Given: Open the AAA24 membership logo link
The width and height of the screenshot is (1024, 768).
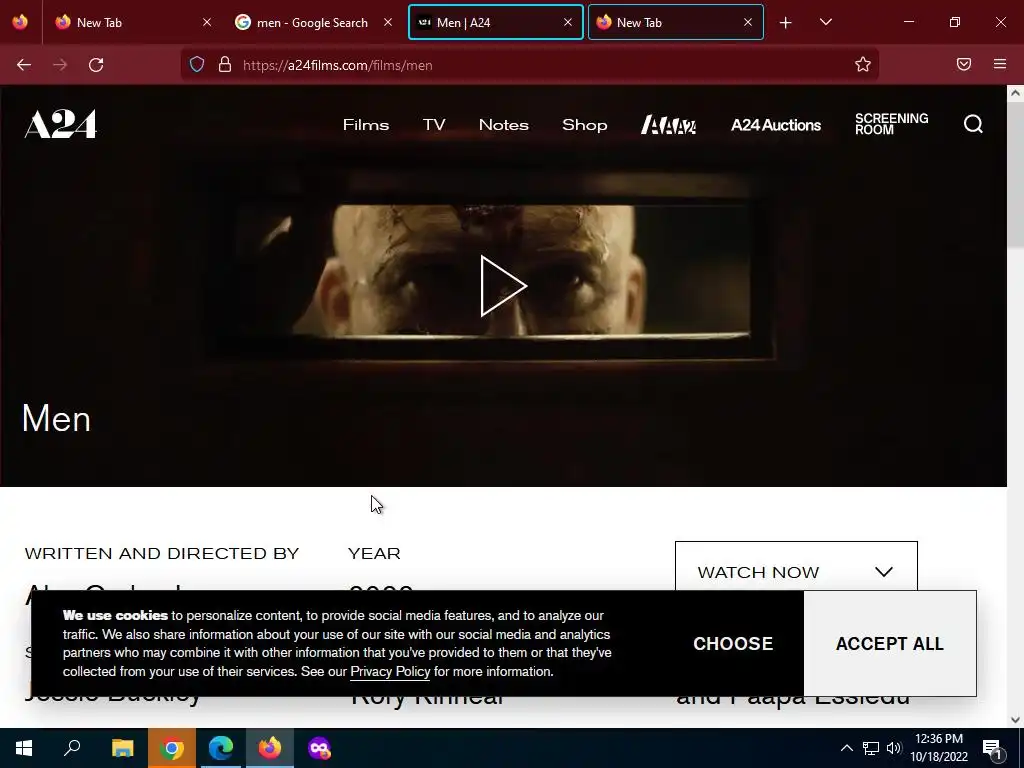Looking at the screenshot, I should click(x=668, y=125).
